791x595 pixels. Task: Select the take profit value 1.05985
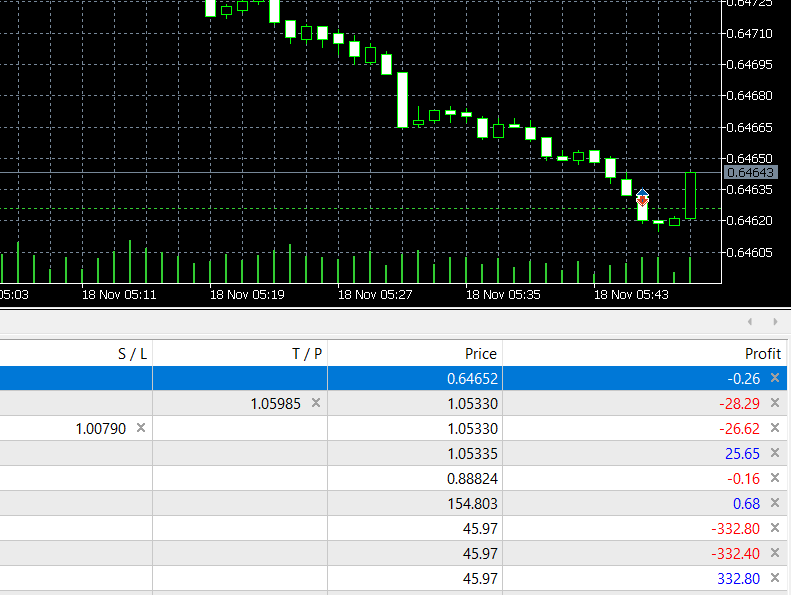(x=275, y=404)
